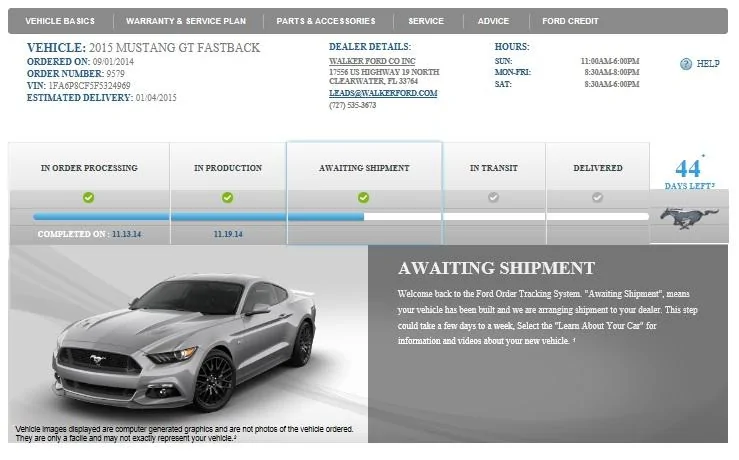This screenshot has width=739, height=460.
Task: Click the estimated delivery date 01/04/2015
Action: (156, 98)
